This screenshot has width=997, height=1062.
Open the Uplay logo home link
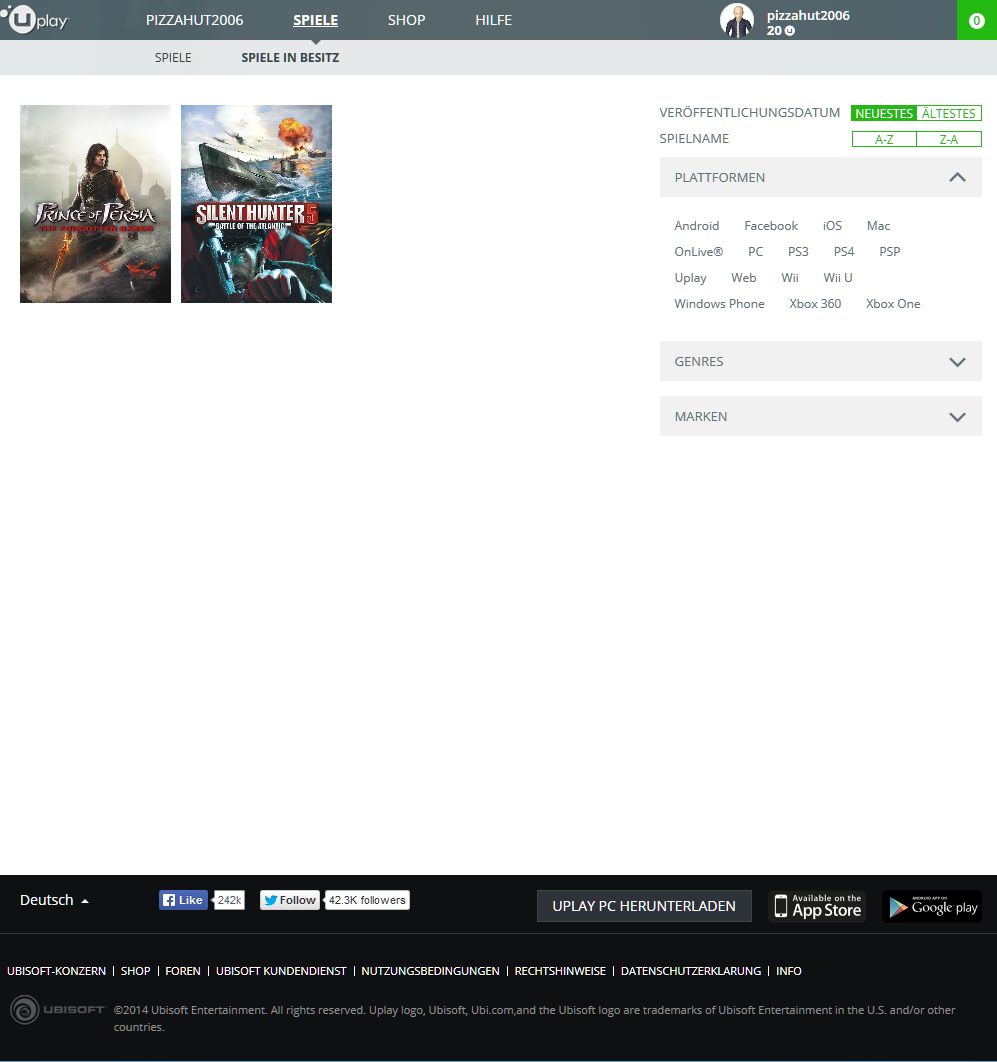[35, 20]
